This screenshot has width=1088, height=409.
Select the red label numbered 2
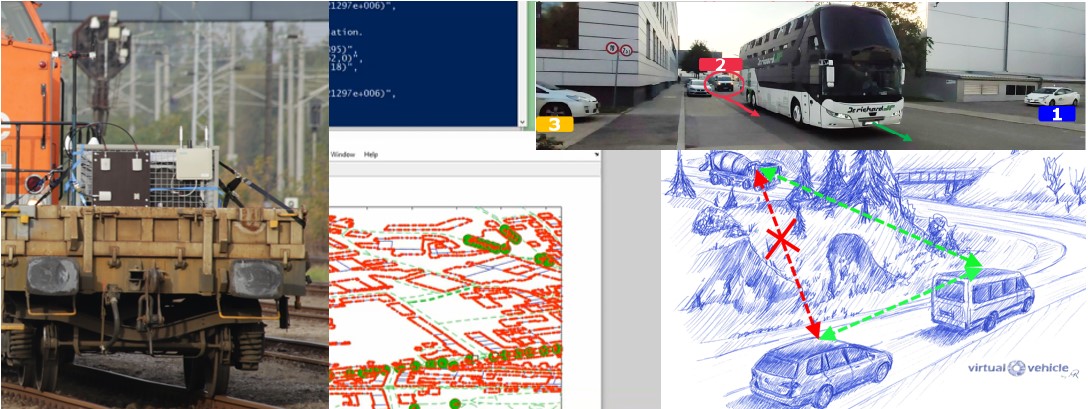pyautogui.click(x=720, y=65)
